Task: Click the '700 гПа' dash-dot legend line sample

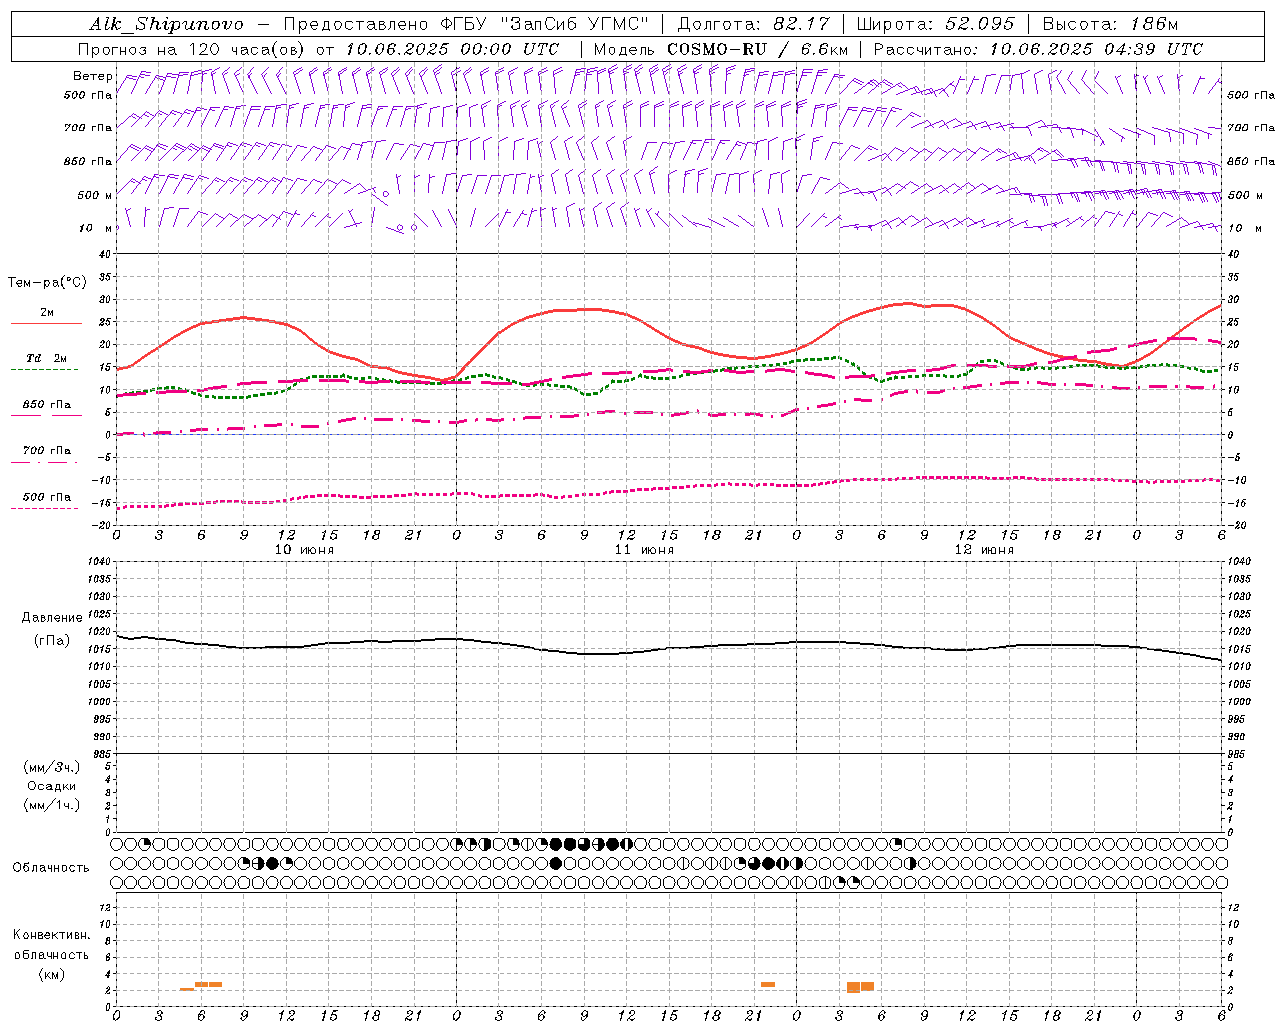Action: pyautogui.click(x=45, y=462)
